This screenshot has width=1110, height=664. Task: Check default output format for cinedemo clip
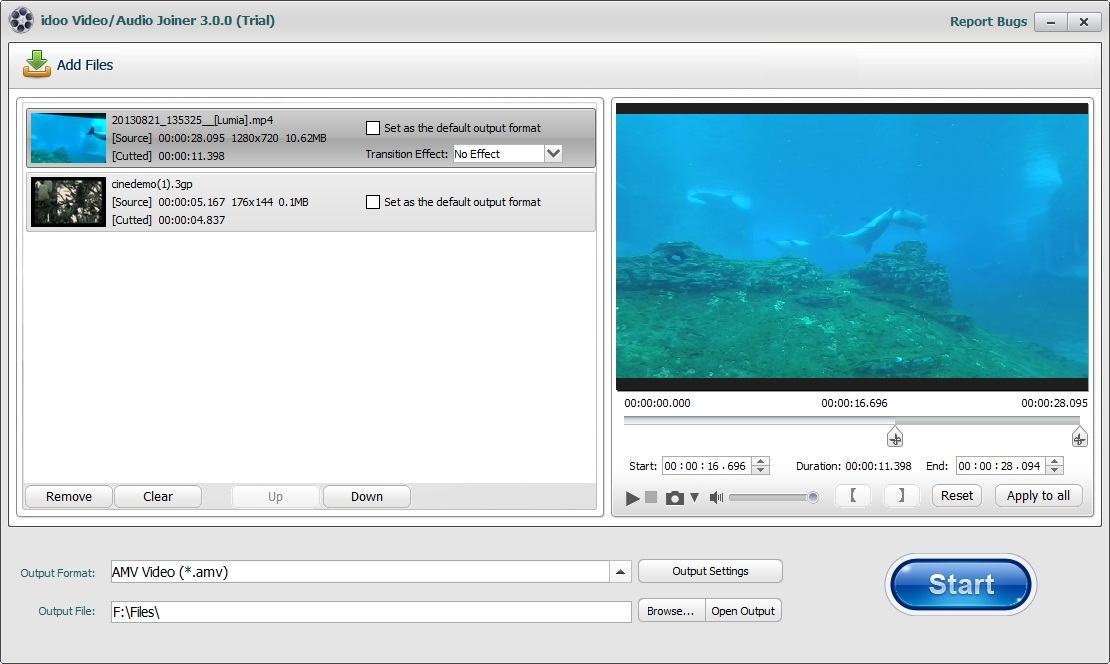pyautogui.click(x=373, y=202)
